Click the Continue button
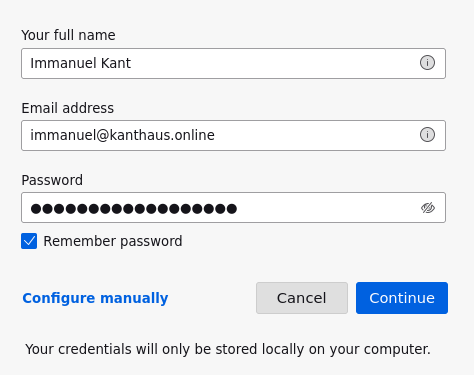474x375 pixels. tap(402, 298)
